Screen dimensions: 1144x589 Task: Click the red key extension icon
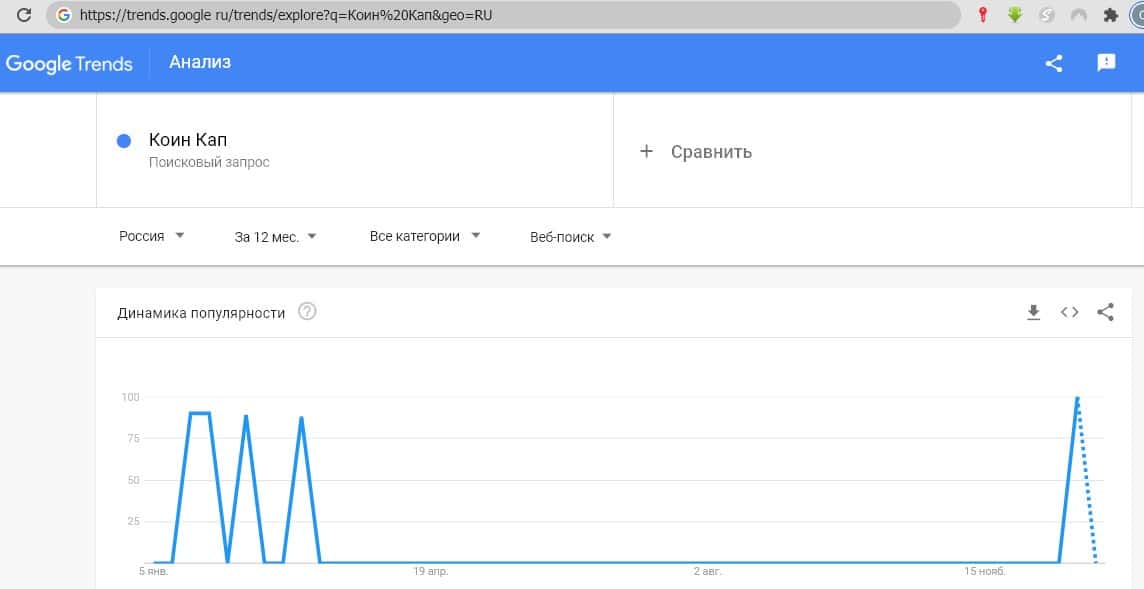click(983, 16)
